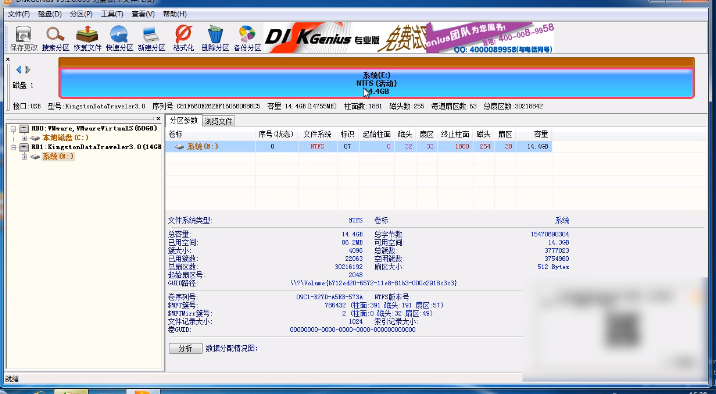Select the 系统(E:) row in the partition table
The width and height of the screenshot is (716, 394).
point(358,147)
